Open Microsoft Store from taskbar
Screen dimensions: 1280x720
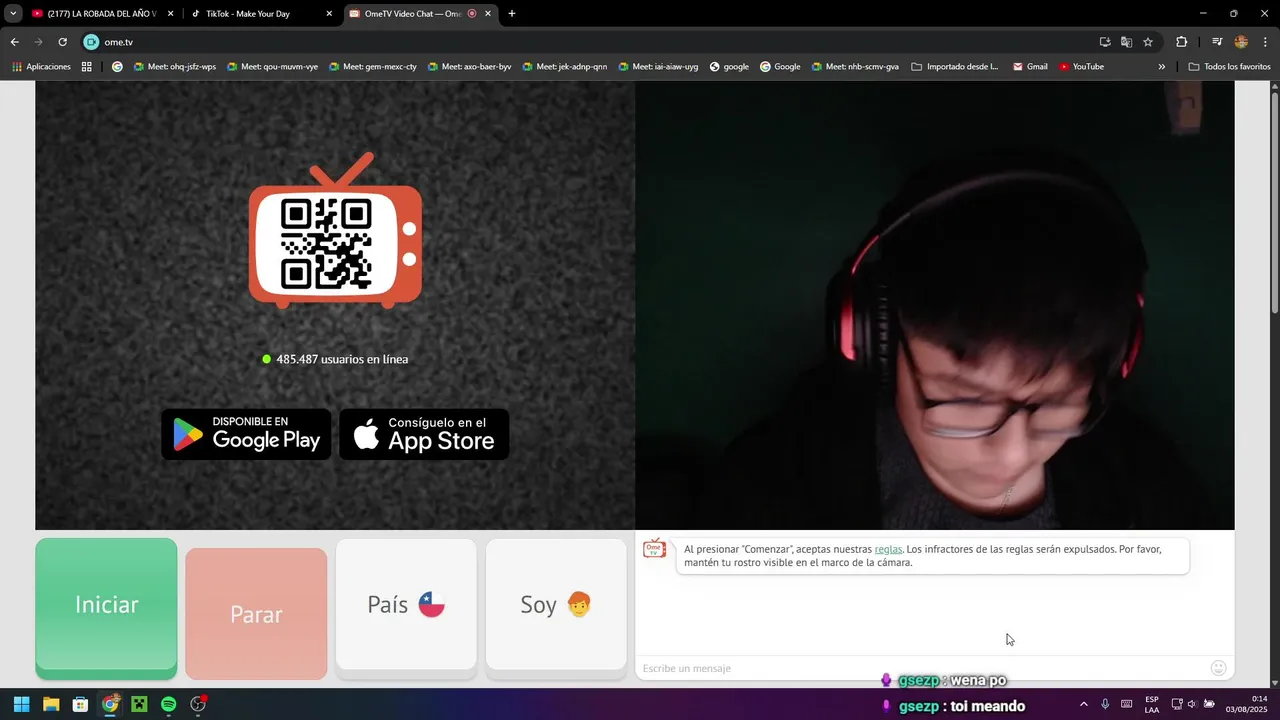coord(80,704)
